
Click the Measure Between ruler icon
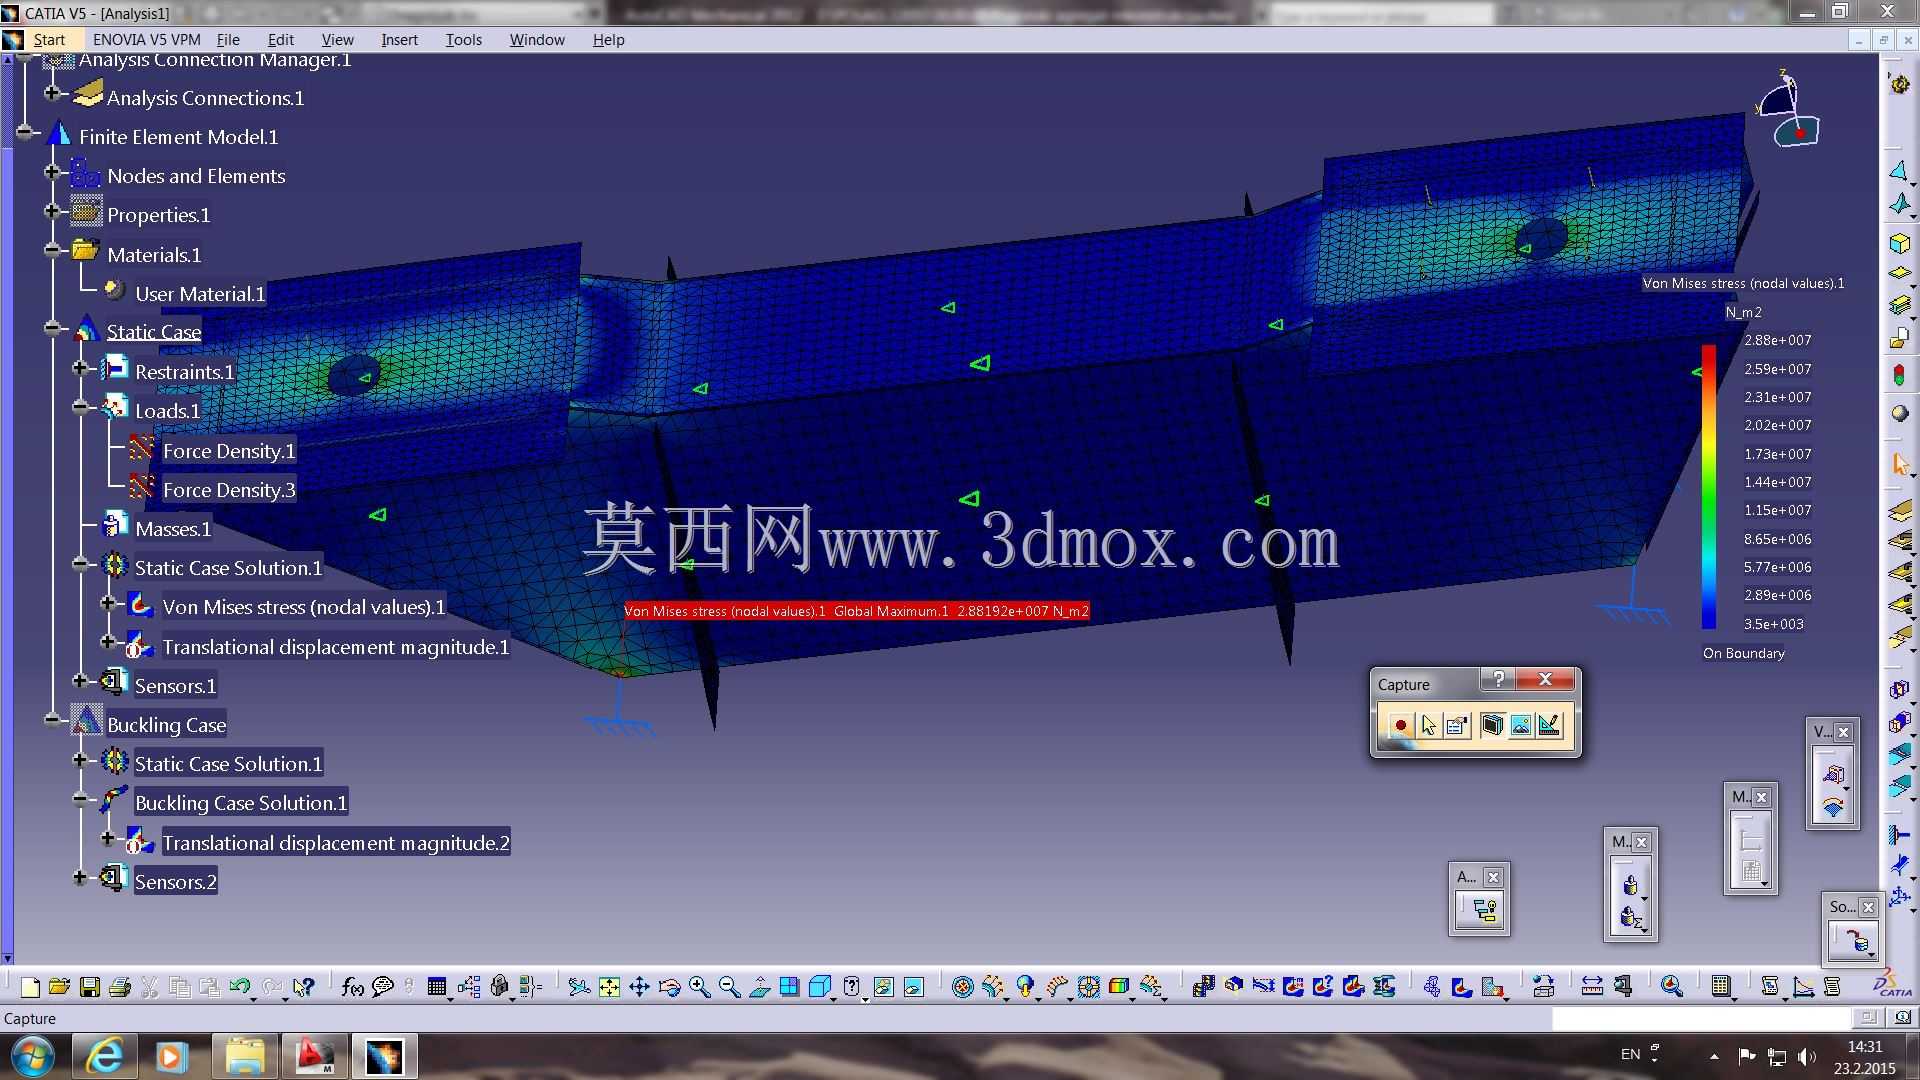[1592, 987]
